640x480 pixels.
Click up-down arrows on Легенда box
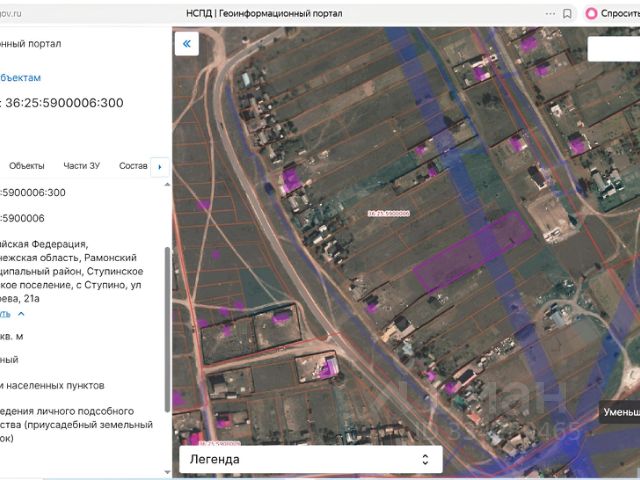click(x=425, y=459)
